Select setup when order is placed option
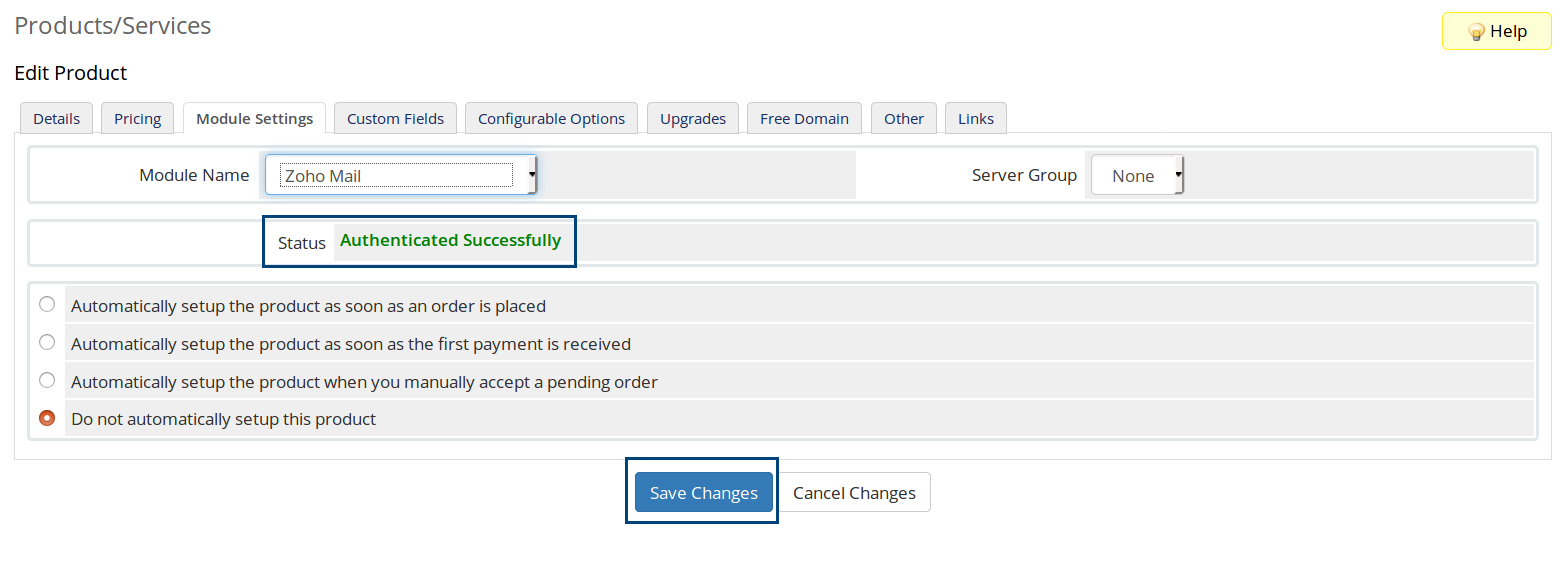1565x565 pixels. pos(47,304)
